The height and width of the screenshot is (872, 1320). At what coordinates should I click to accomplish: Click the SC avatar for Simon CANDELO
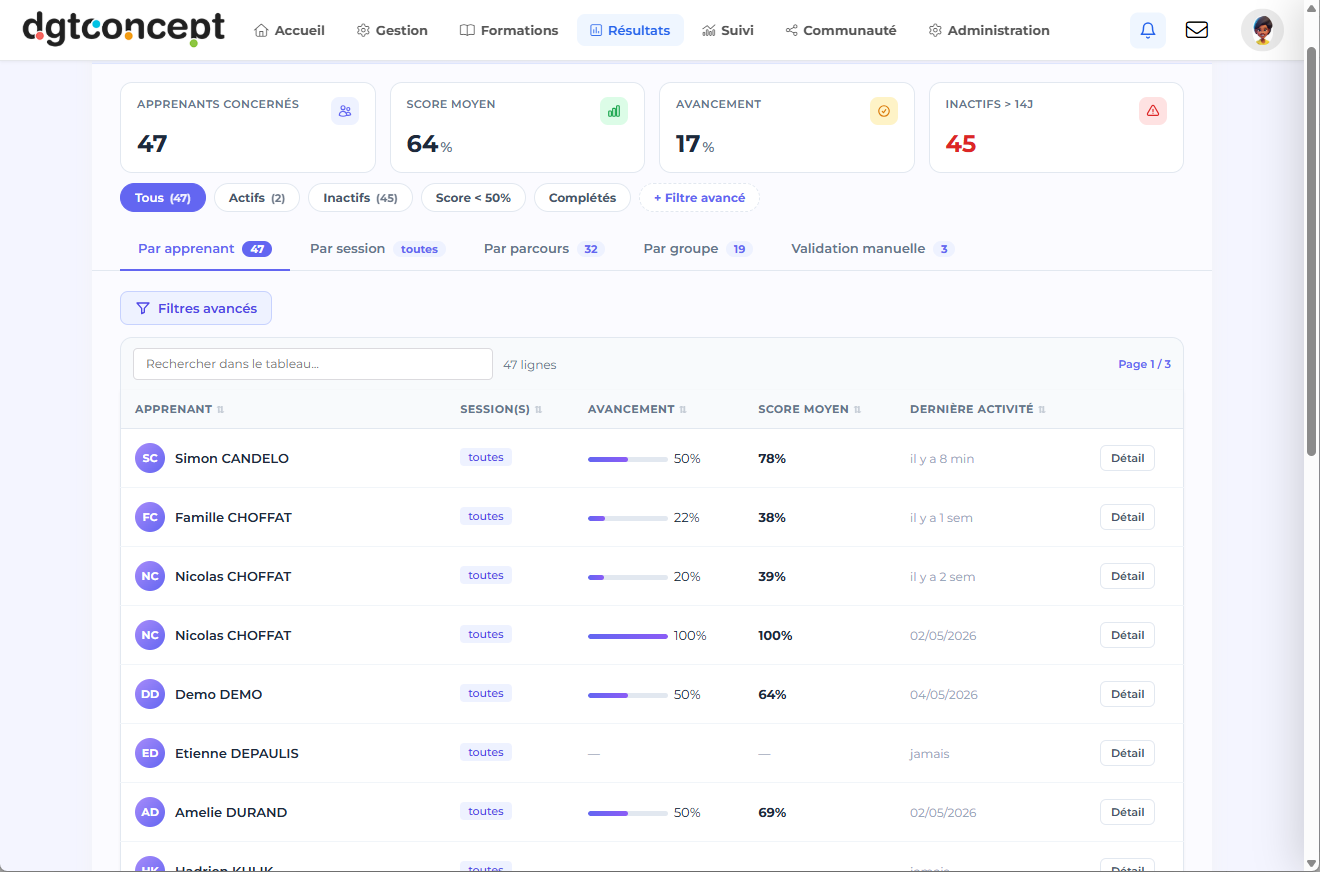click(x=150, y=458)
